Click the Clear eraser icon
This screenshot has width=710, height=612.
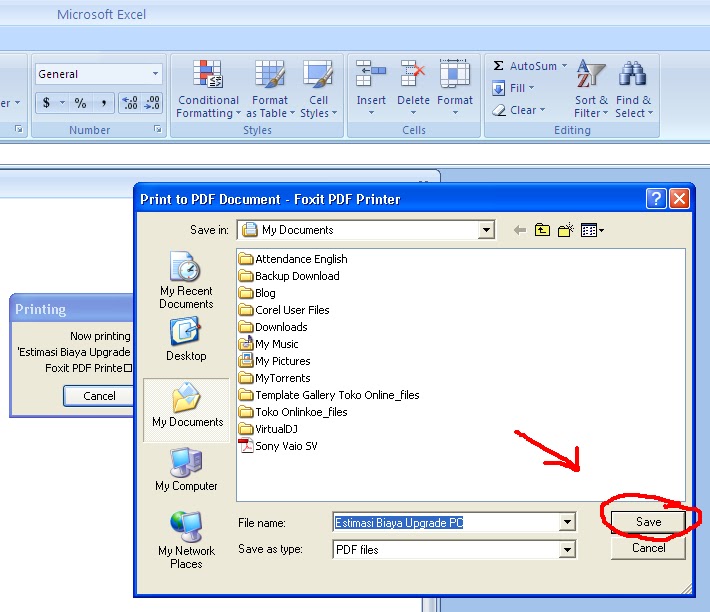tap(499, 110)
